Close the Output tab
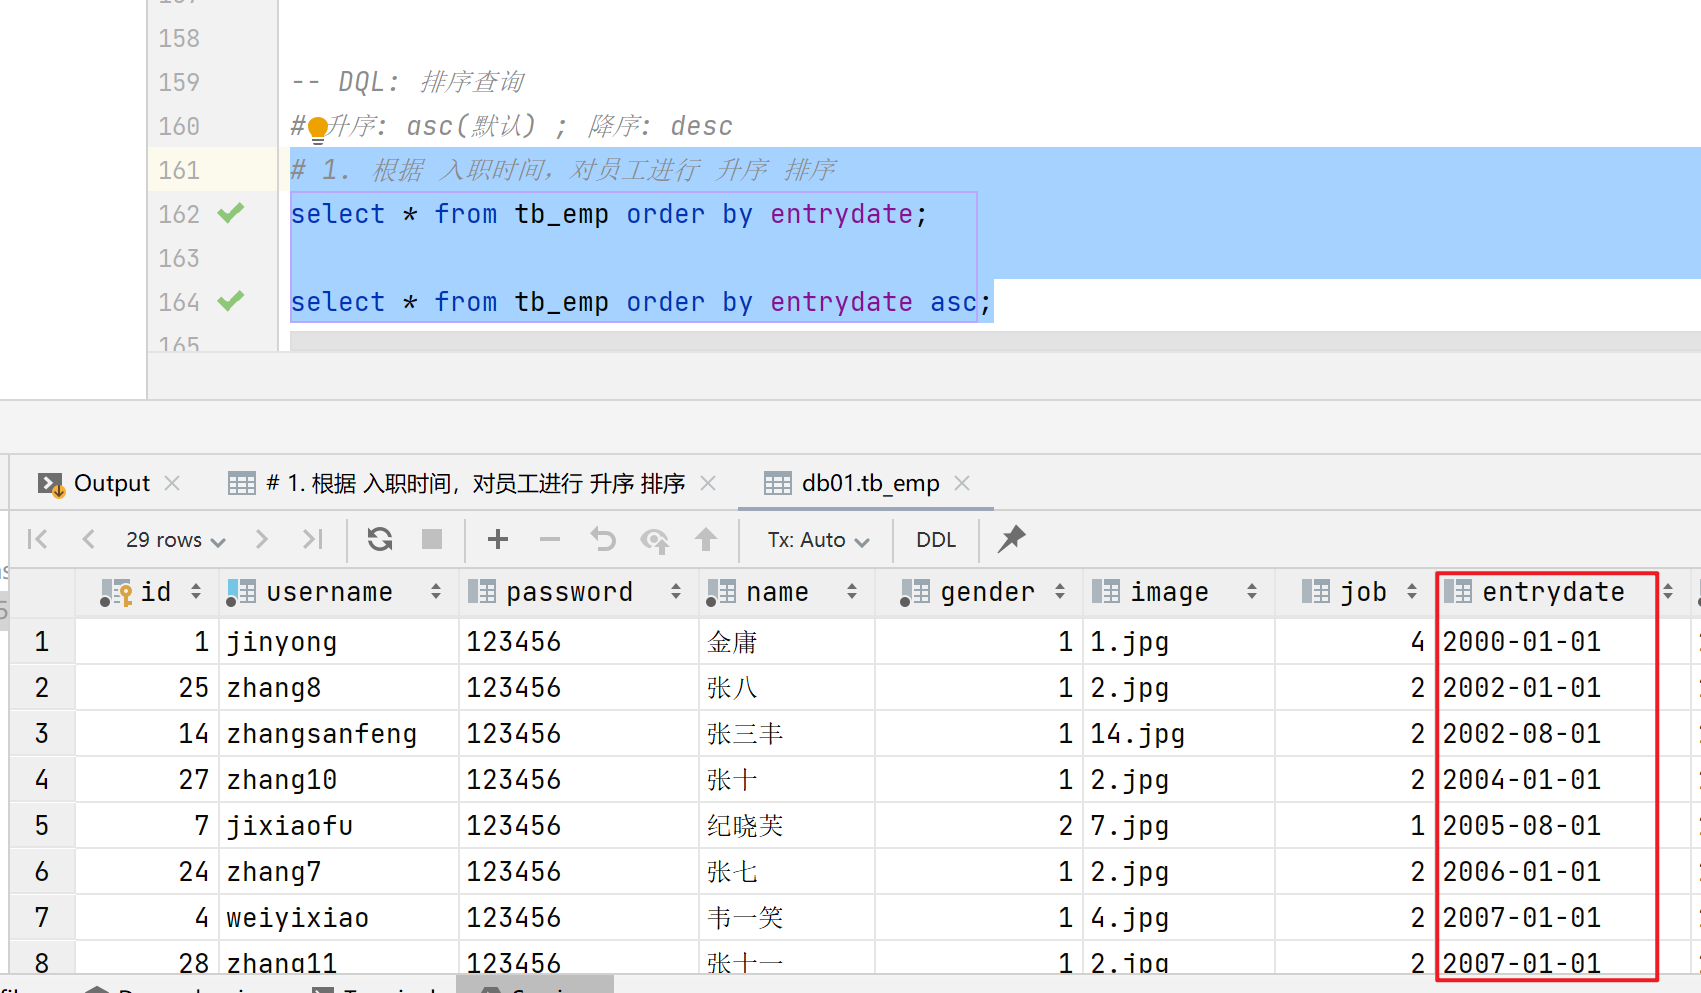 [172, 484]
